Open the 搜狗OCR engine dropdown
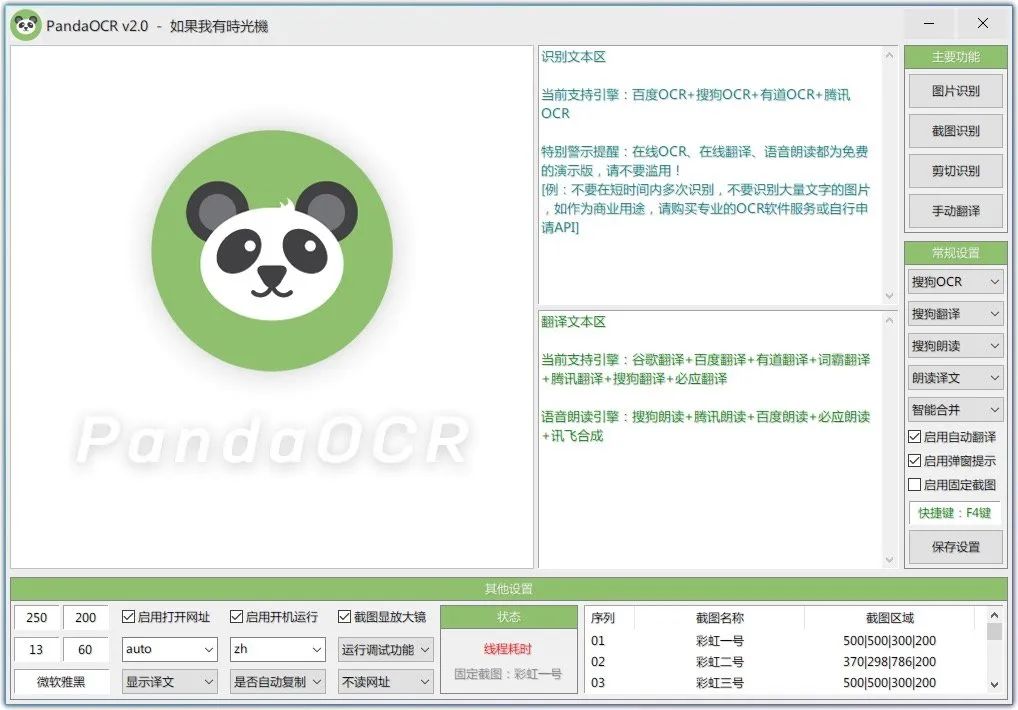This screenshot has width=1018, height=710. 955,281
